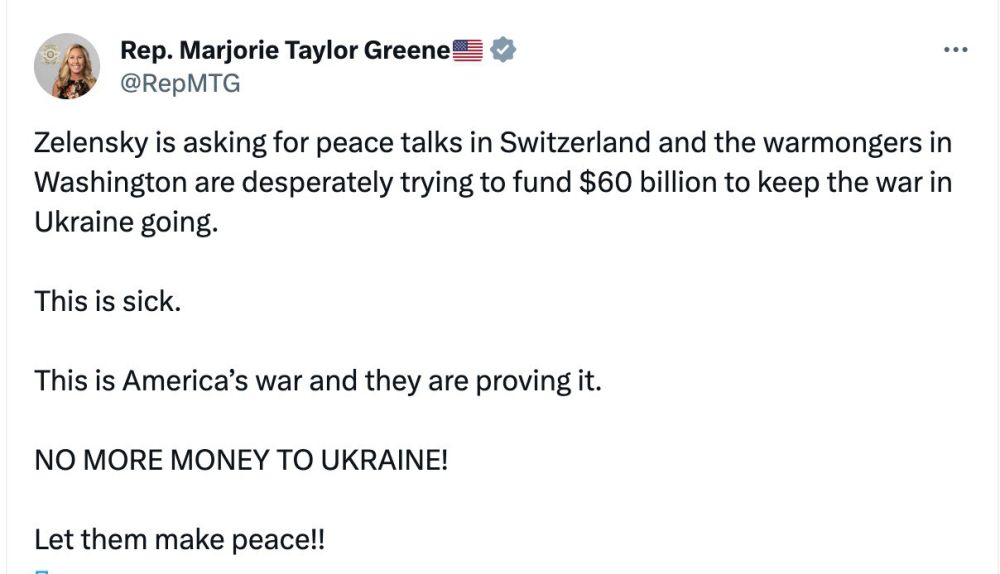Viewport: 1000px width, 574px height.
Task: Click 'Ukraine going.' at paragraph end
Action: point(126,223)
